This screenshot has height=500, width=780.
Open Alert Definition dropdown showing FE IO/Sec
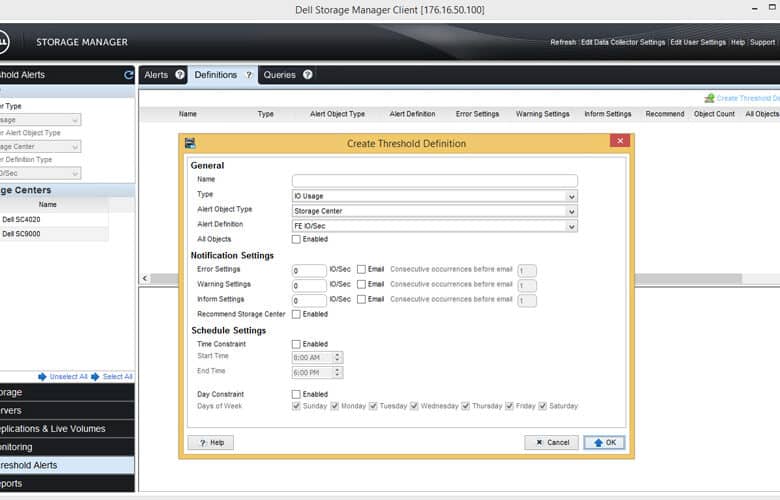pos(434,226)
